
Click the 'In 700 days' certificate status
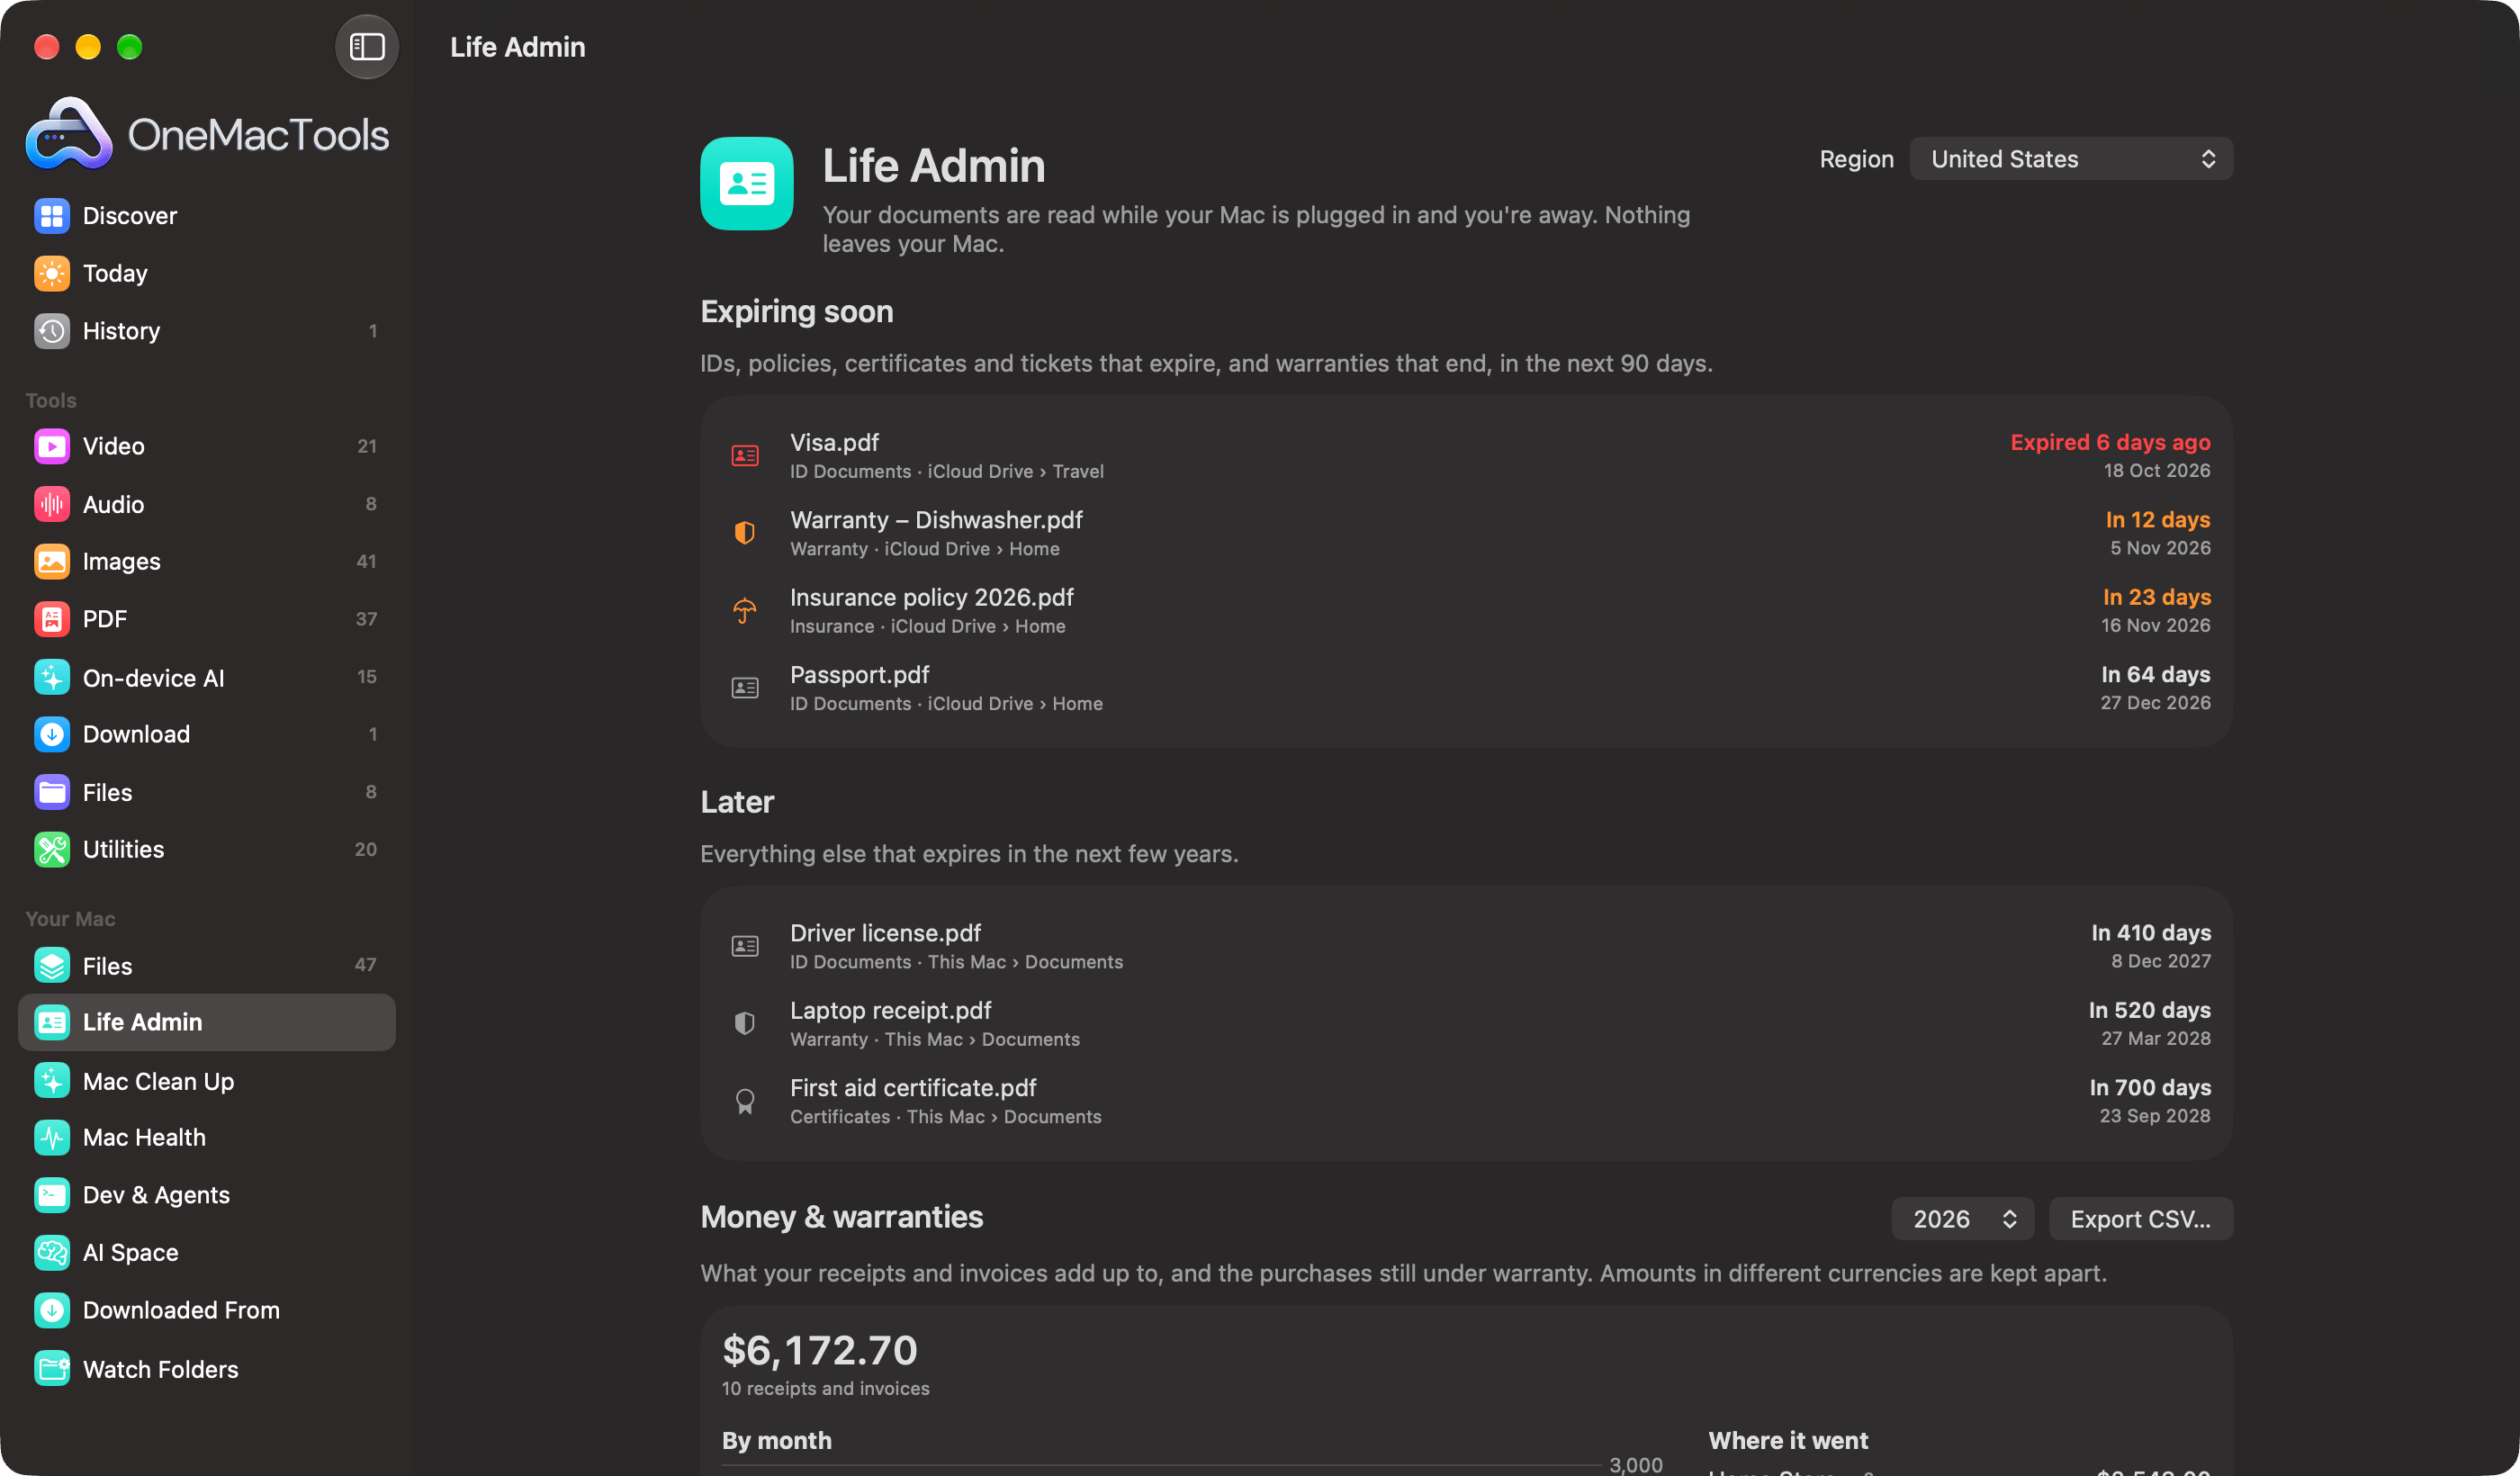(x=2150, y=1087)
